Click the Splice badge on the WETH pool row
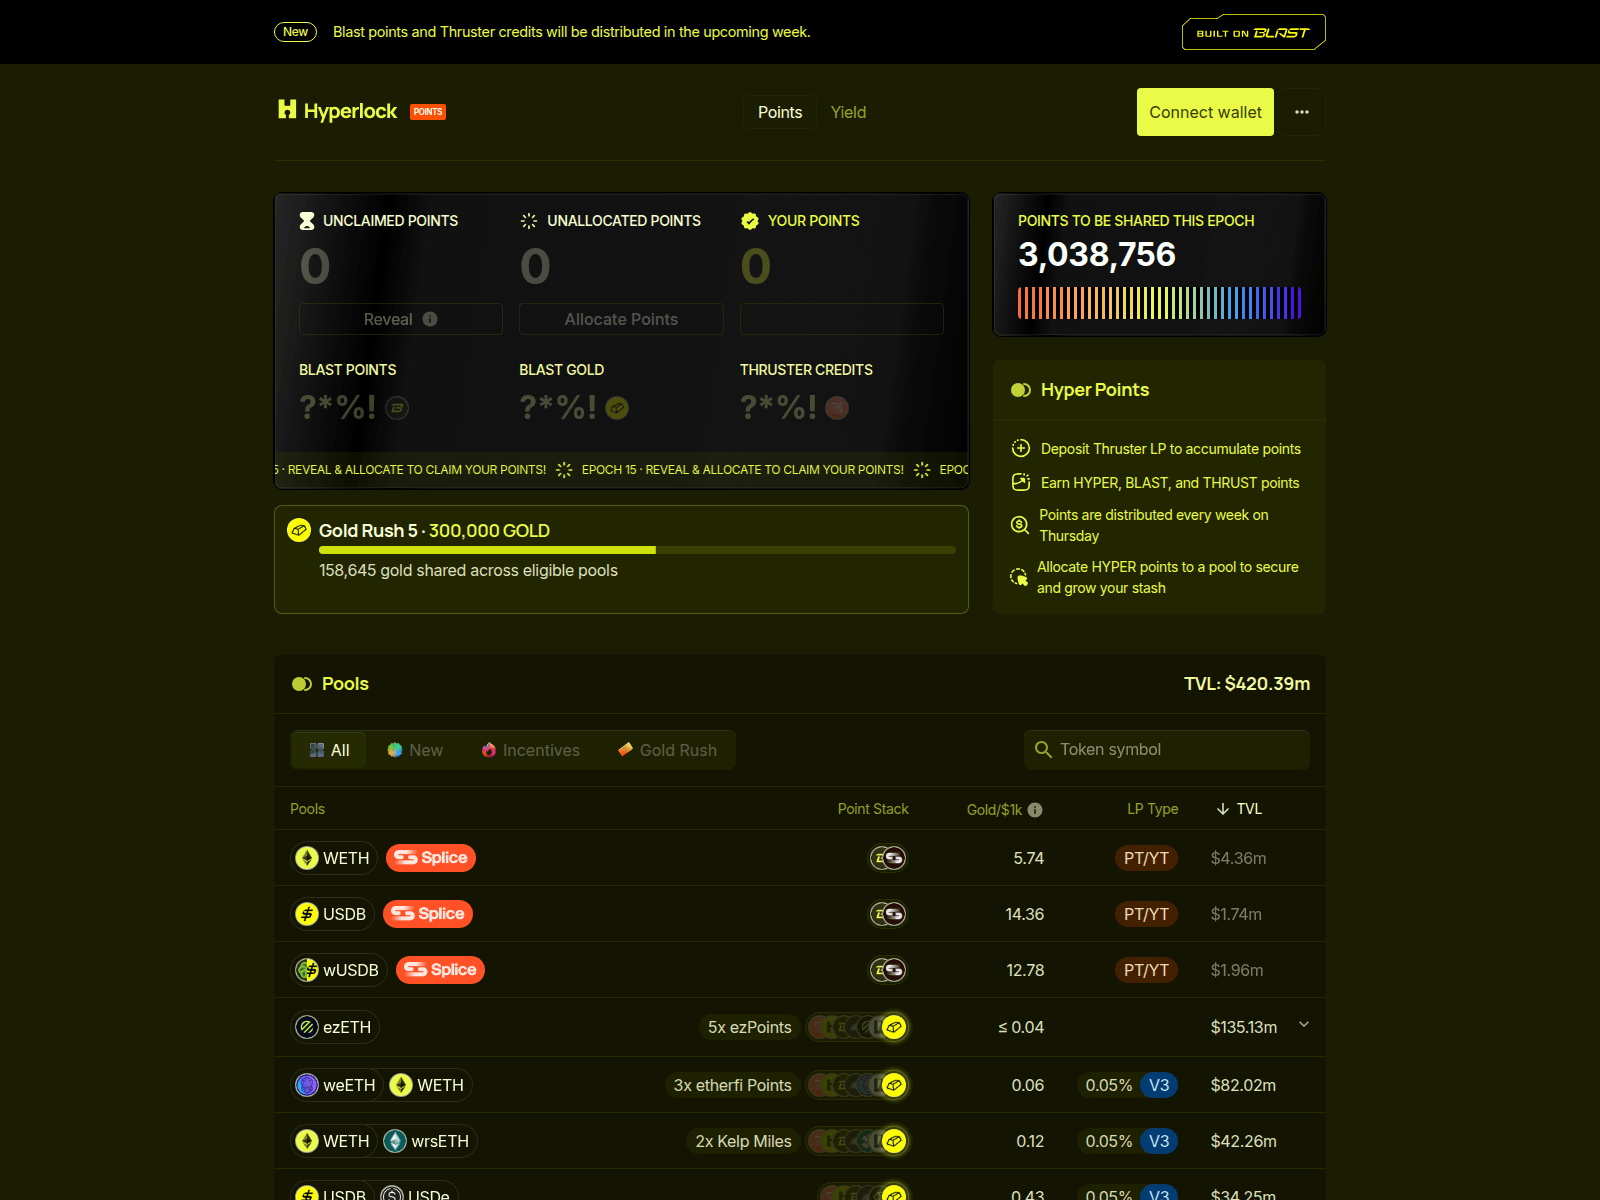Viewport: 1600px width, 1200px height. coord(430,858)
